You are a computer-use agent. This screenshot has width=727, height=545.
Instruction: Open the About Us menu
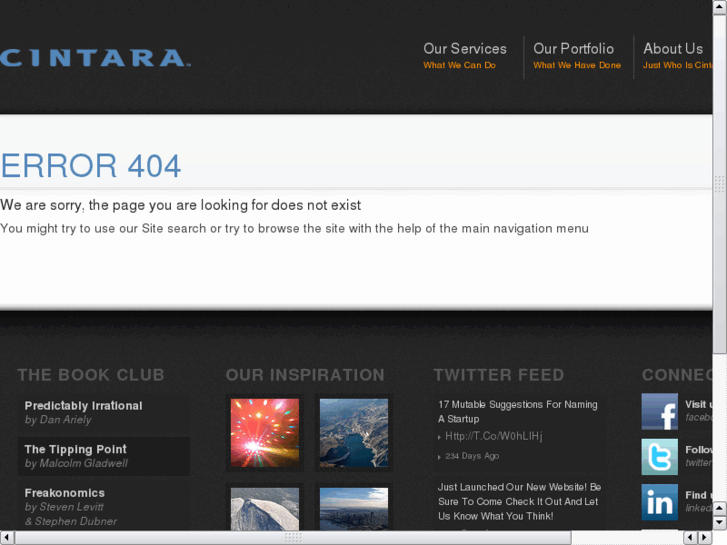(x=677, y=56)
